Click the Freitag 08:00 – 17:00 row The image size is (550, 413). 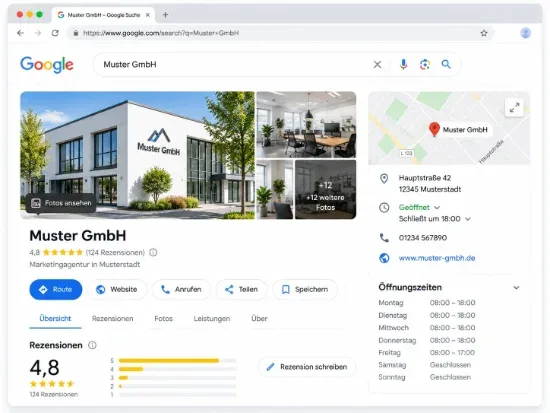[x=427, y=353]
